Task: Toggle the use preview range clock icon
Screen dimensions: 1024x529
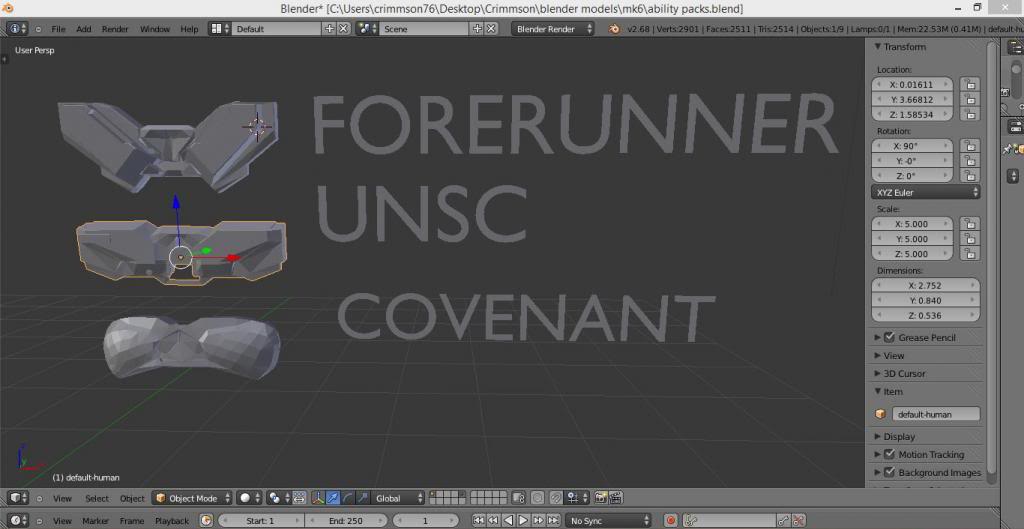Action: [x=206, y=521]
